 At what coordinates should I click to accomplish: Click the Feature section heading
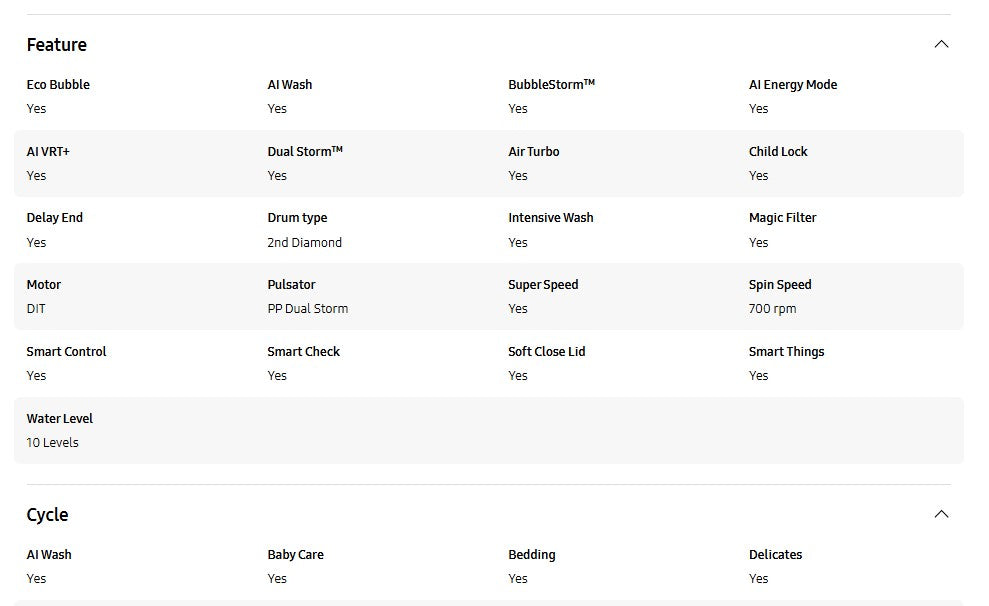[57, 45]
